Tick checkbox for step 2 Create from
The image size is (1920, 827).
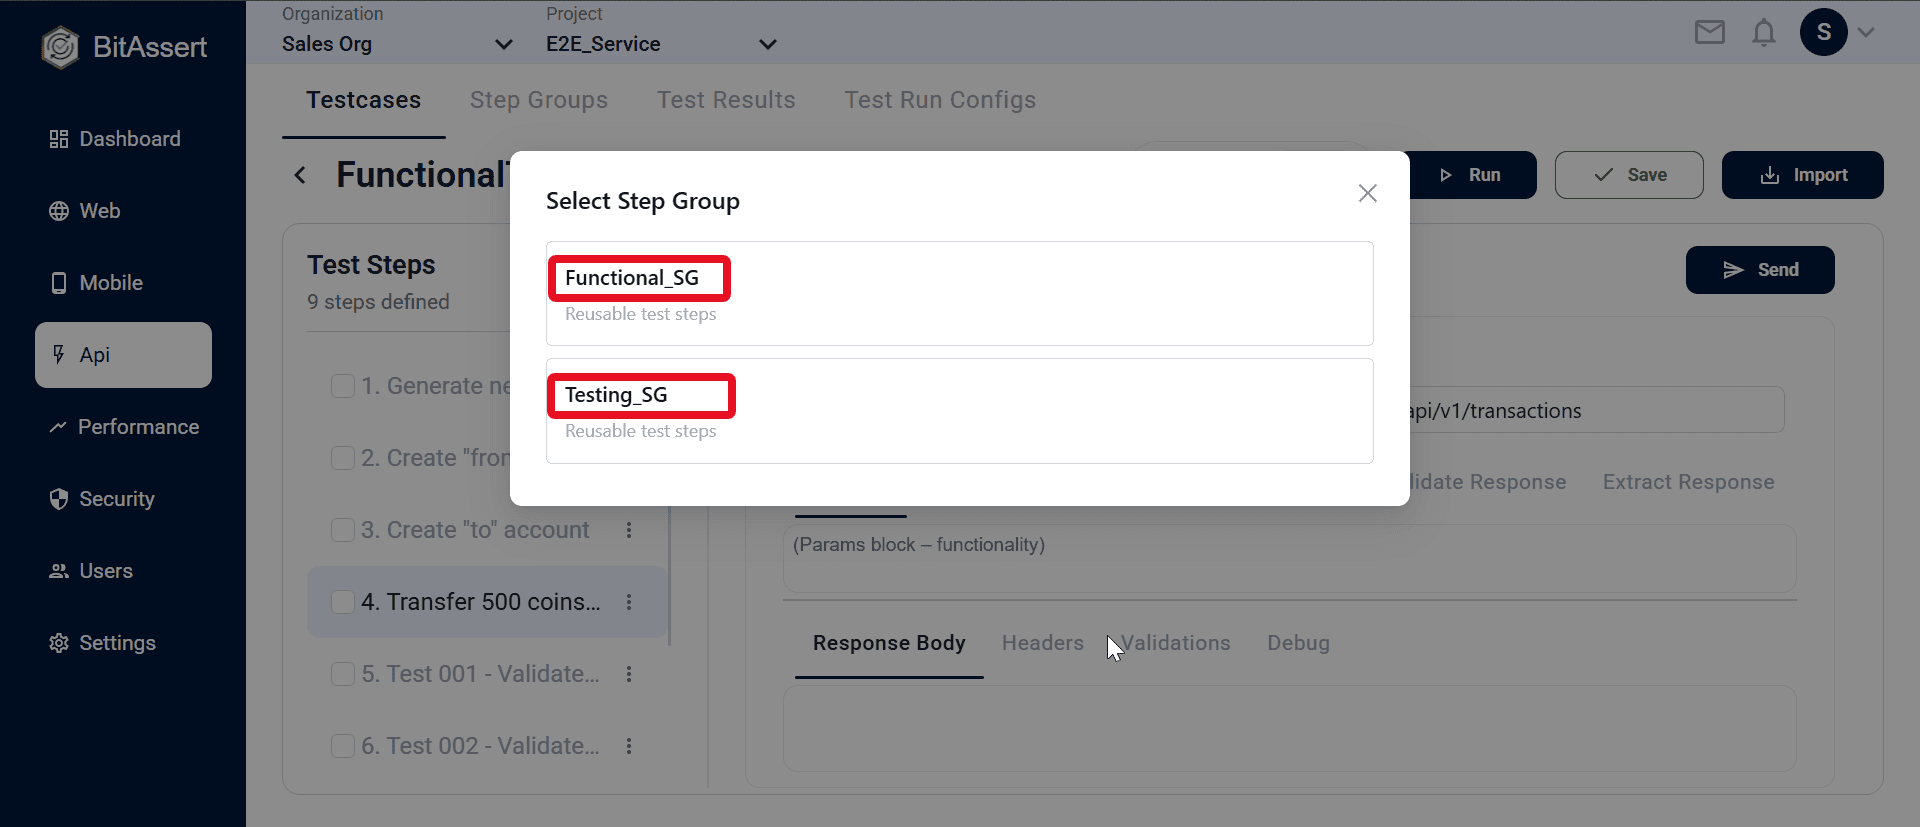point(343,458)
